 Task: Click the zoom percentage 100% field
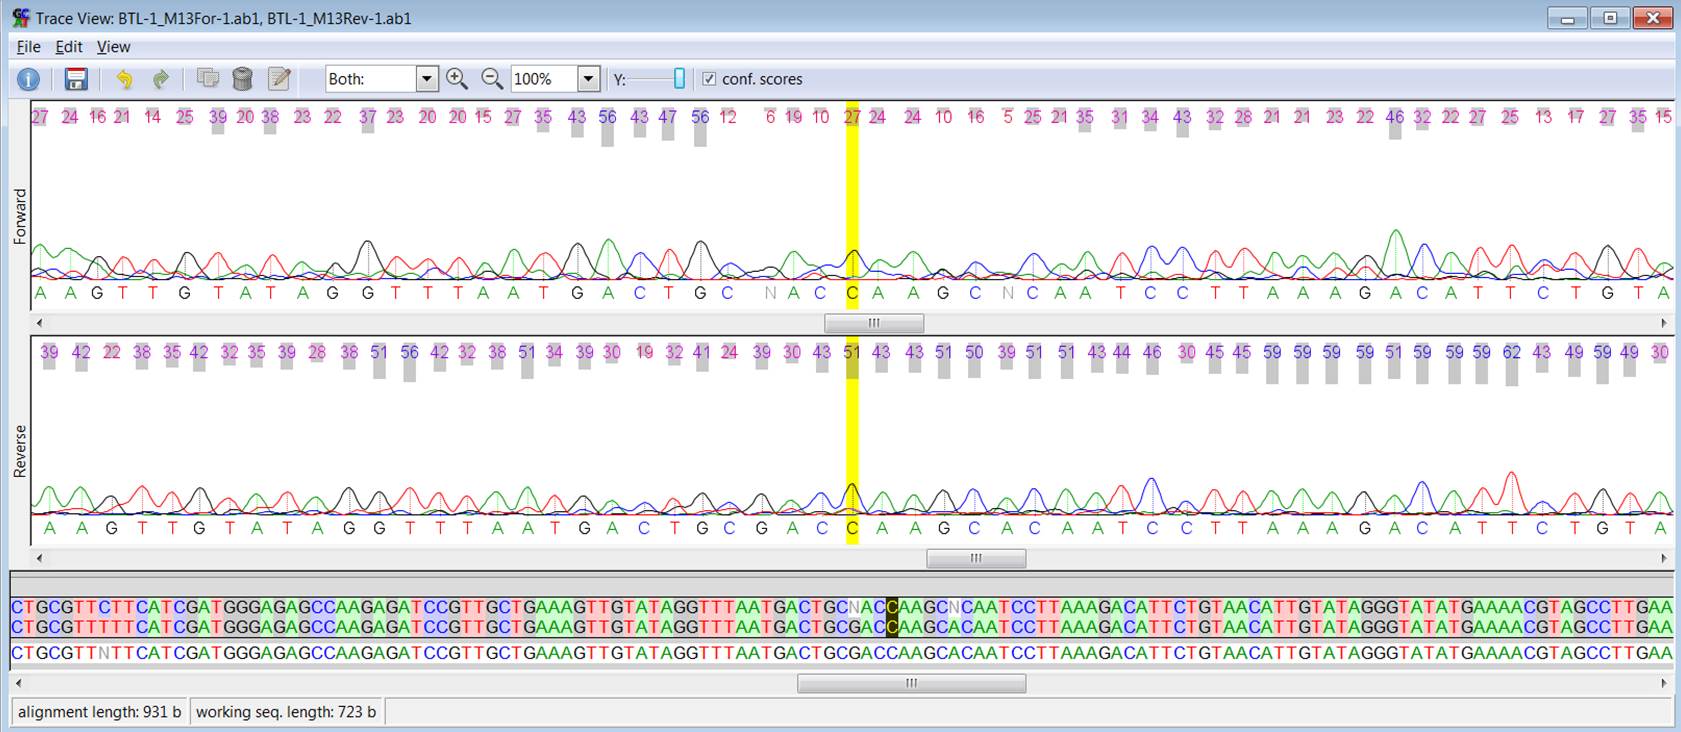click(x=543, y=79)
